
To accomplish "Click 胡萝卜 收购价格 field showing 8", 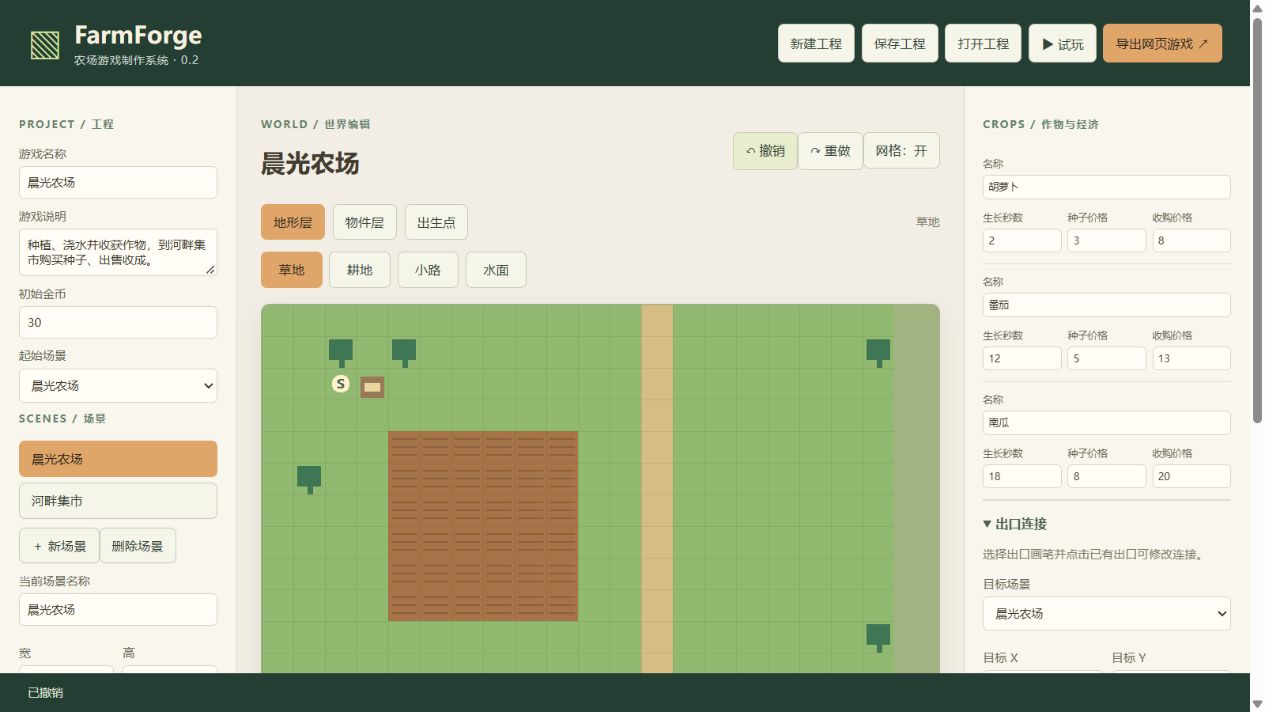I will pos(1191,240).
